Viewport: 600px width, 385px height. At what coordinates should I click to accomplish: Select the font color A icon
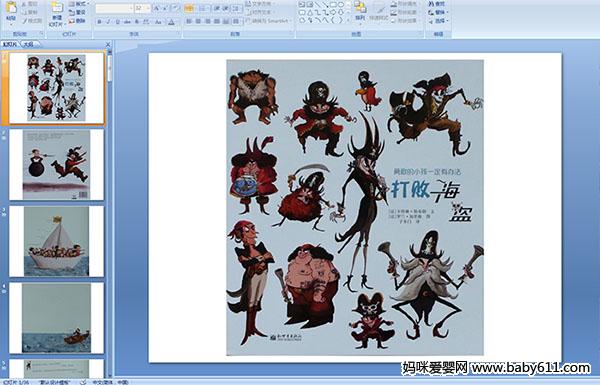point(171,22)
